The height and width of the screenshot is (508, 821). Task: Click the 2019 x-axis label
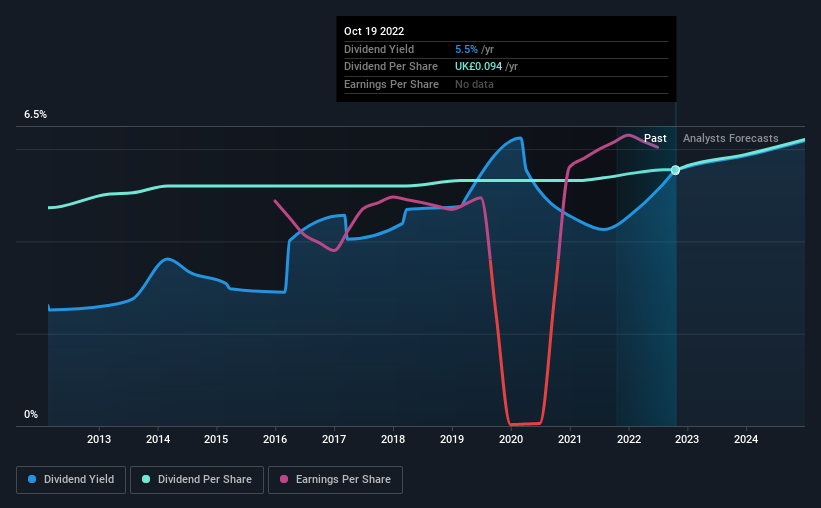click(x=452, y=439)
